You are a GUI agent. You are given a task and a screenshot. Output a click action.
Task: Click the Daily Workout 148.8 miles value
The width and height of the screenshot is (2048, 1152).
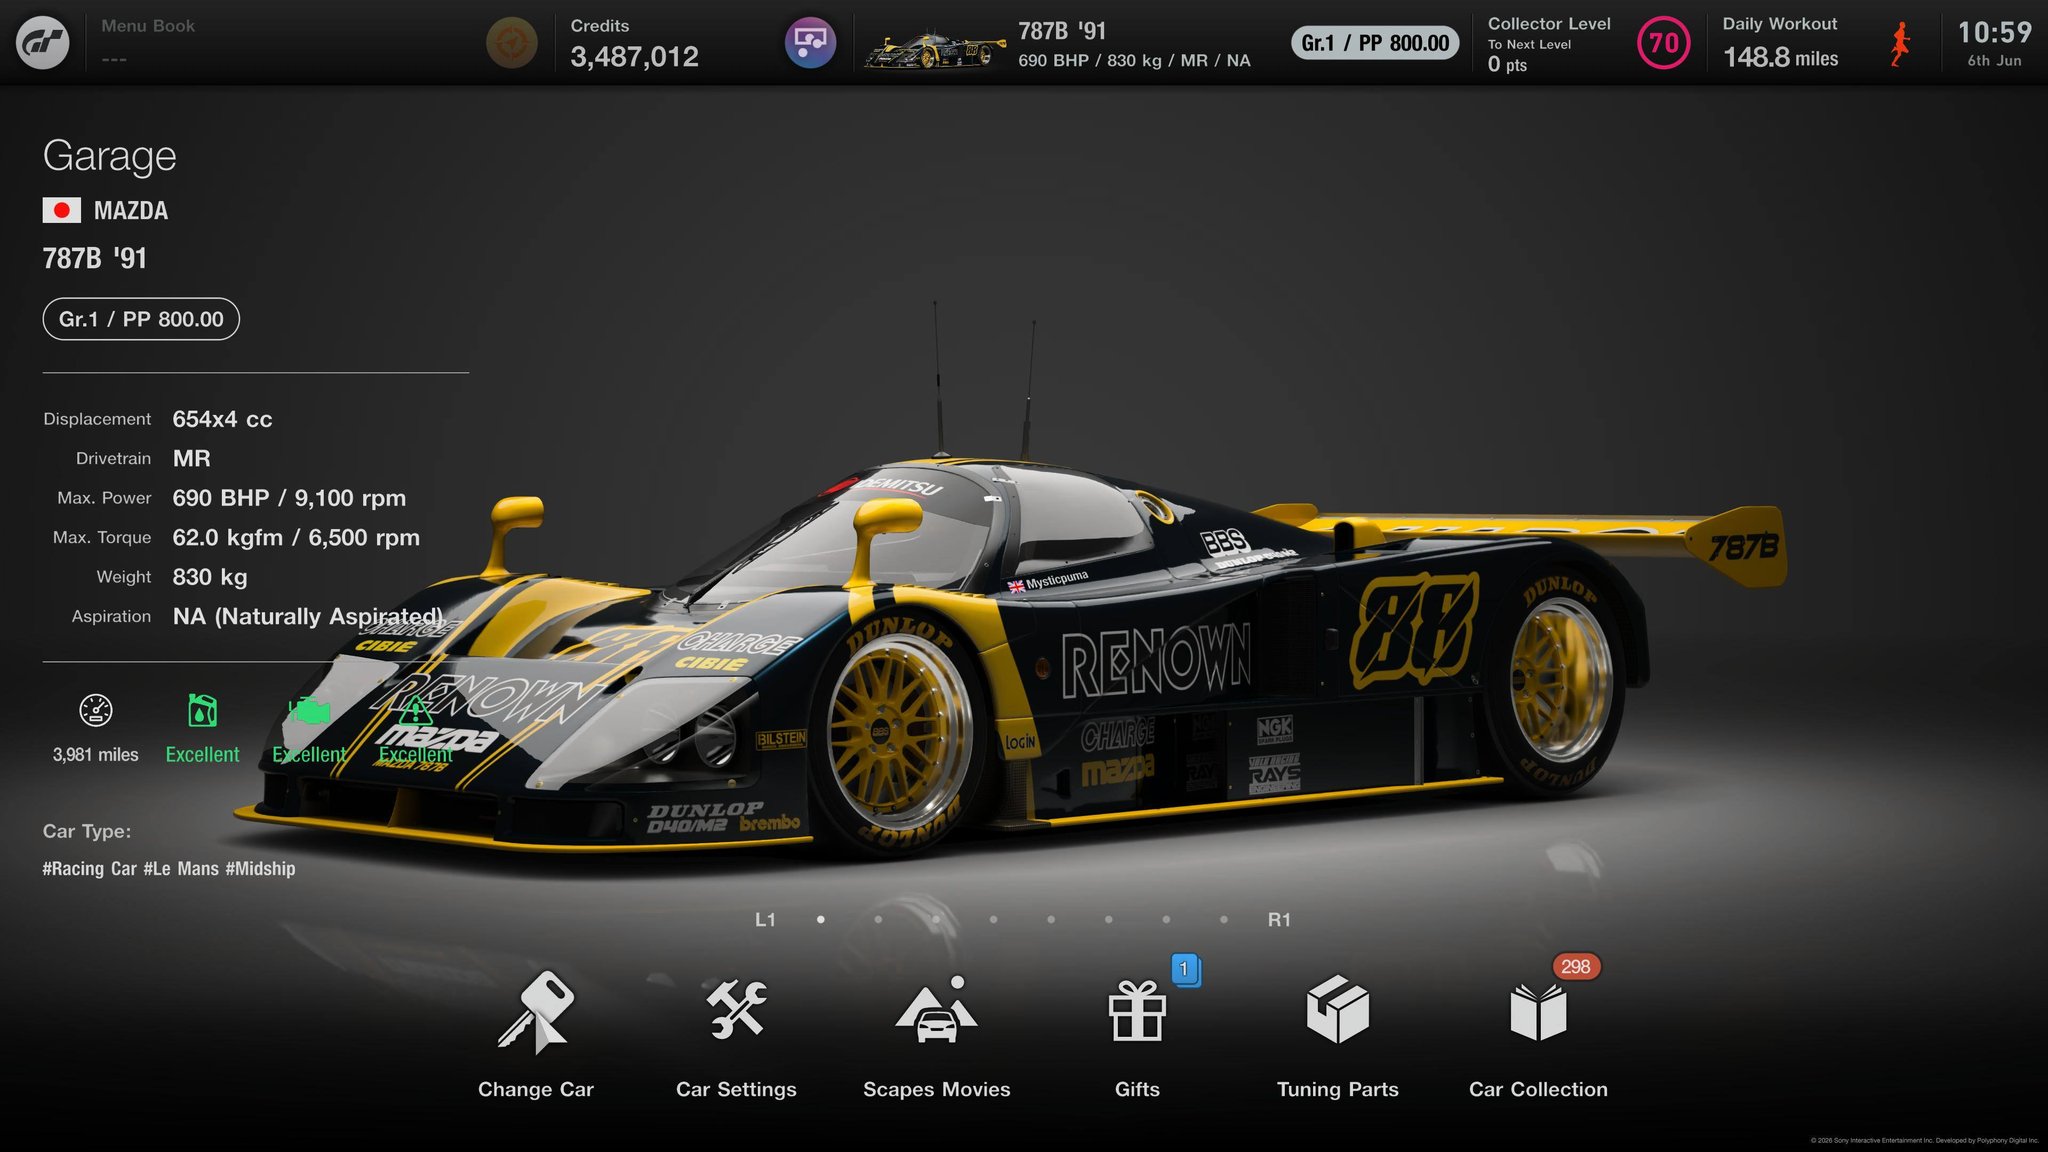click(x=1780, y=58)
